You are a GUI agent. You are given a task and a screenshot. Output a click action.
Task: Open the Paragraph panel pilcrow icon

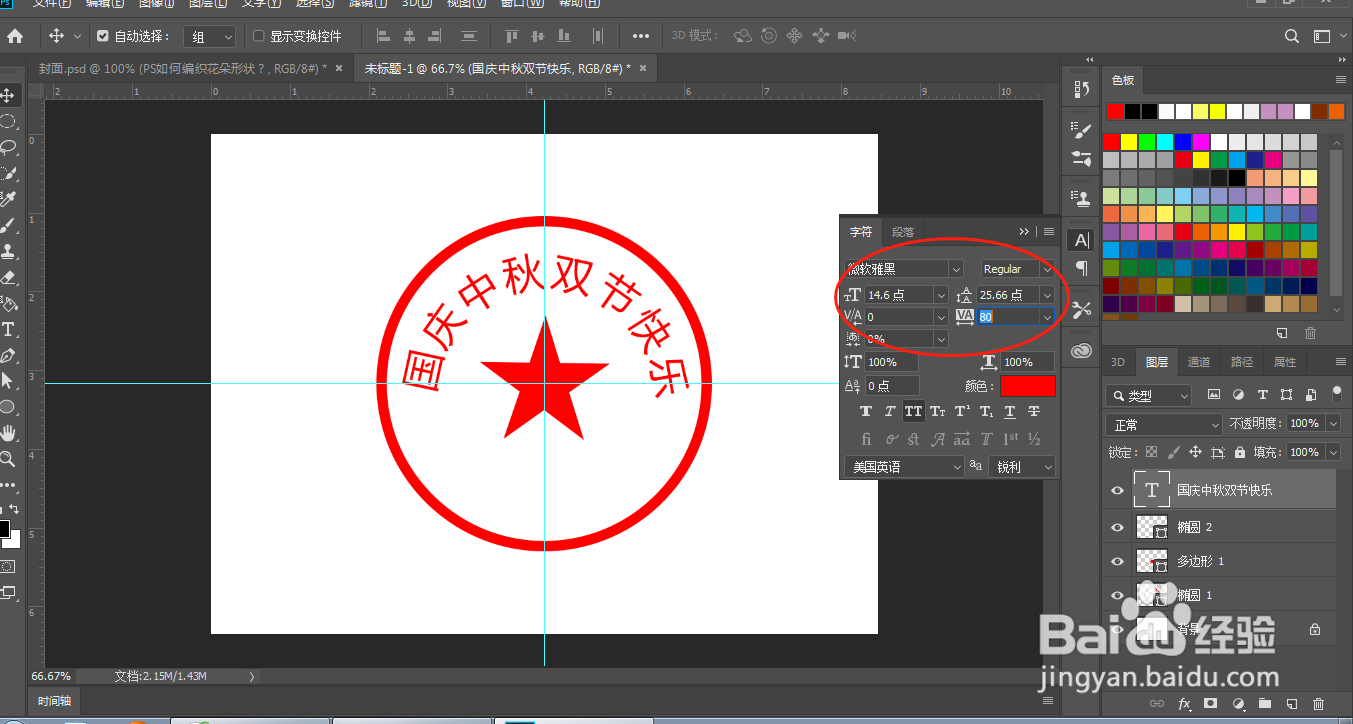pos(1081,268)
